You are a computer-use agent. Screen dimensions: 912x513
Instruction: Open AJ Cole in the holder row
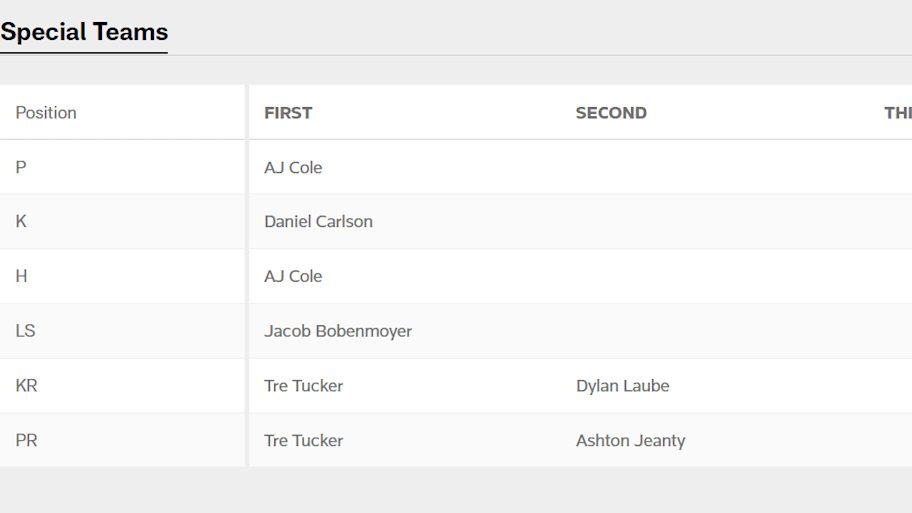pyautogui.click(x=293, y=277)
